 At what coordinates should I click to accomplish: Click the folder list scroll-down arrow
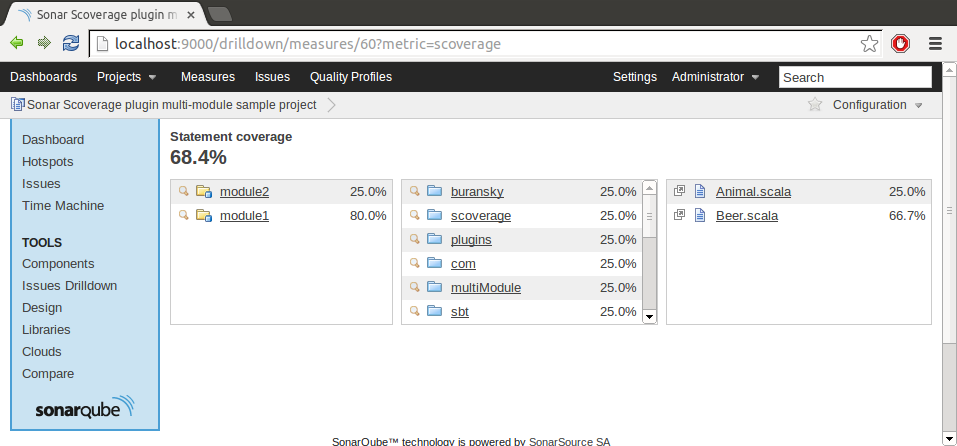click(x=649, y=316)
